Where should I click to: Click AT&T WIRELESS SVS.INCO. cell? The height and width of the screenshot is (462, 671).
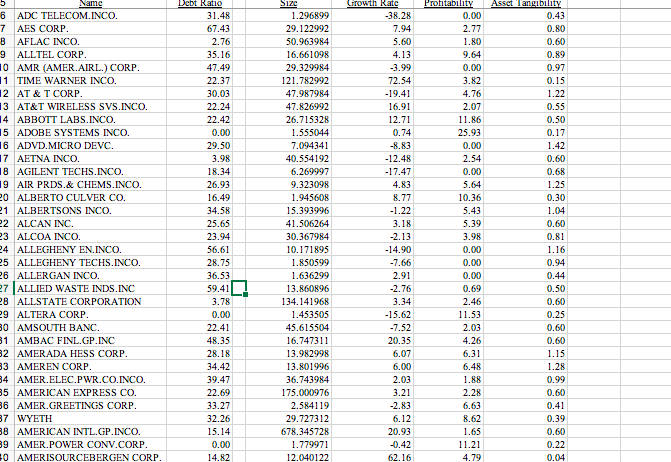click(91, 107)
